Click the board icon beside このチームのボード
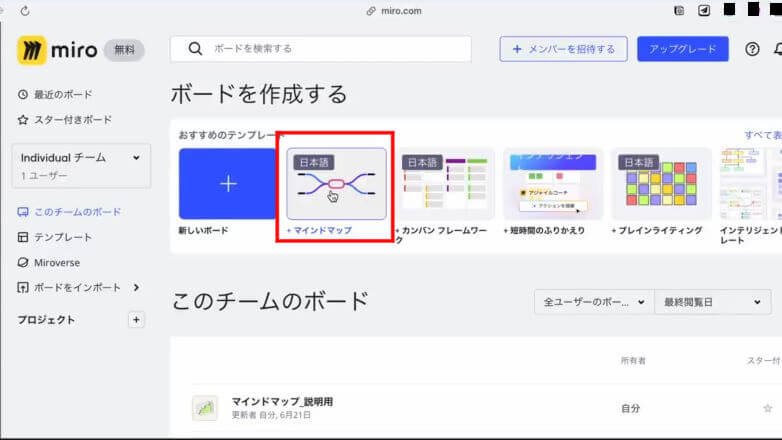Screen dimensions: 782x440 [x=23, y=212]
